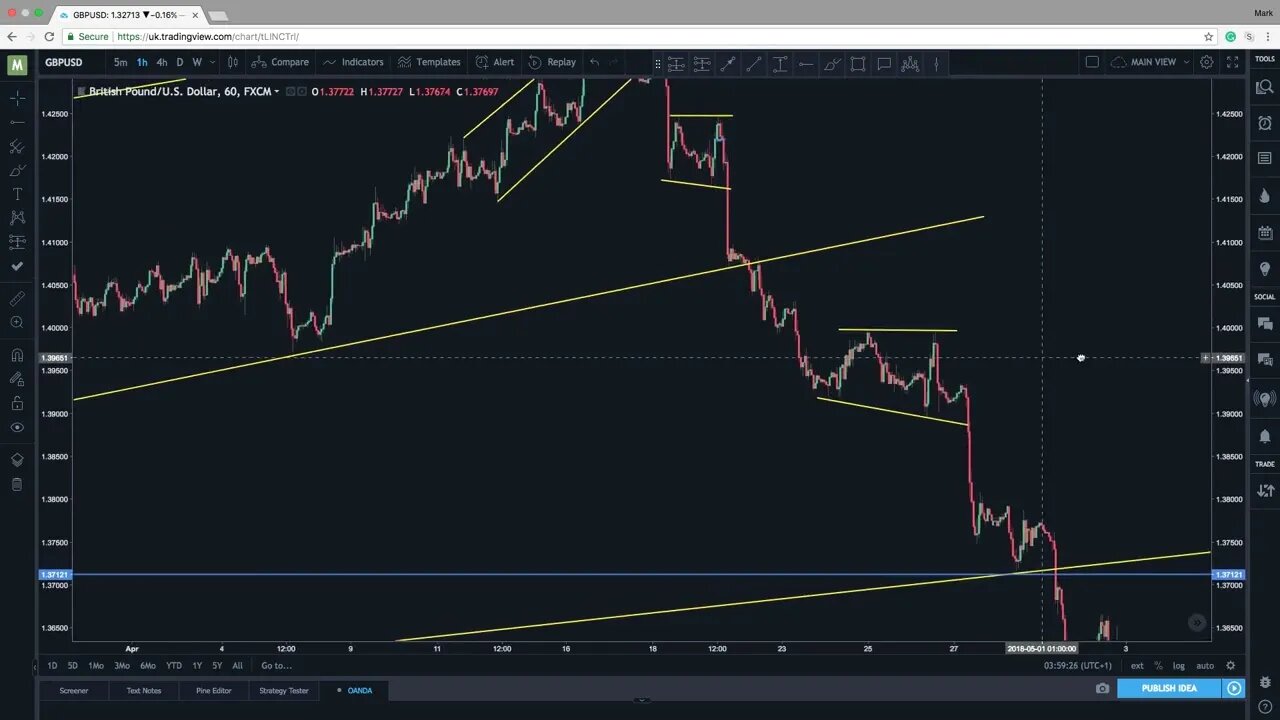Select the trend line drawing tool
The image size is (1280, 720).
click(17, 122)
